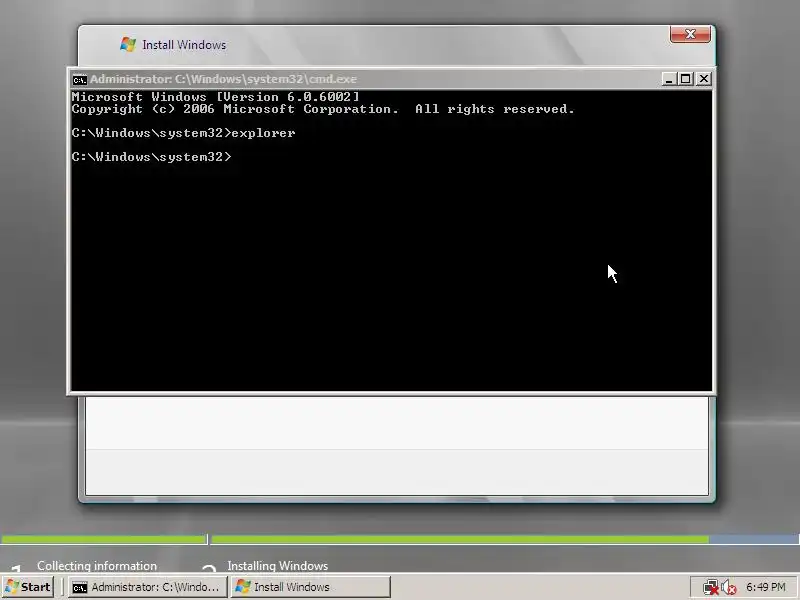Click the last C:\Windows\system32> prompt
This screenshot has width=800, height=600.
click(152, 157)
